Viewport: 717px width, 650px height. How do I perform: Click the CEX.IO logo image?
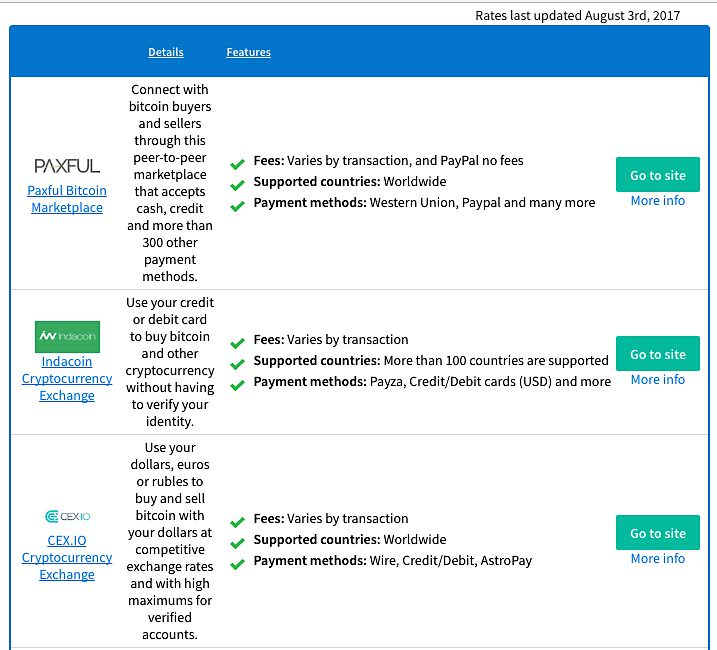pyautogui.click(x=67, y=516)
